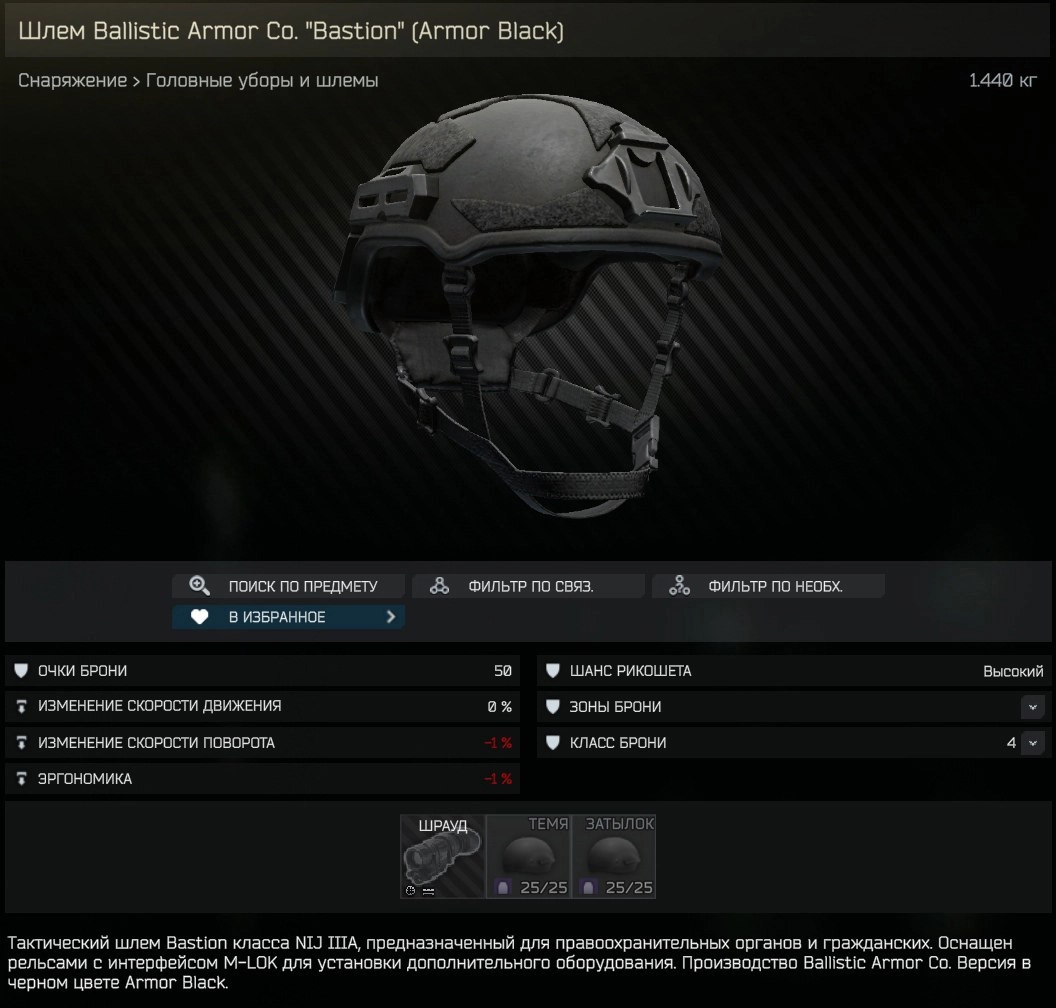Expand the Зоны брони dropdown arrow

click(x=1032, y=707)
